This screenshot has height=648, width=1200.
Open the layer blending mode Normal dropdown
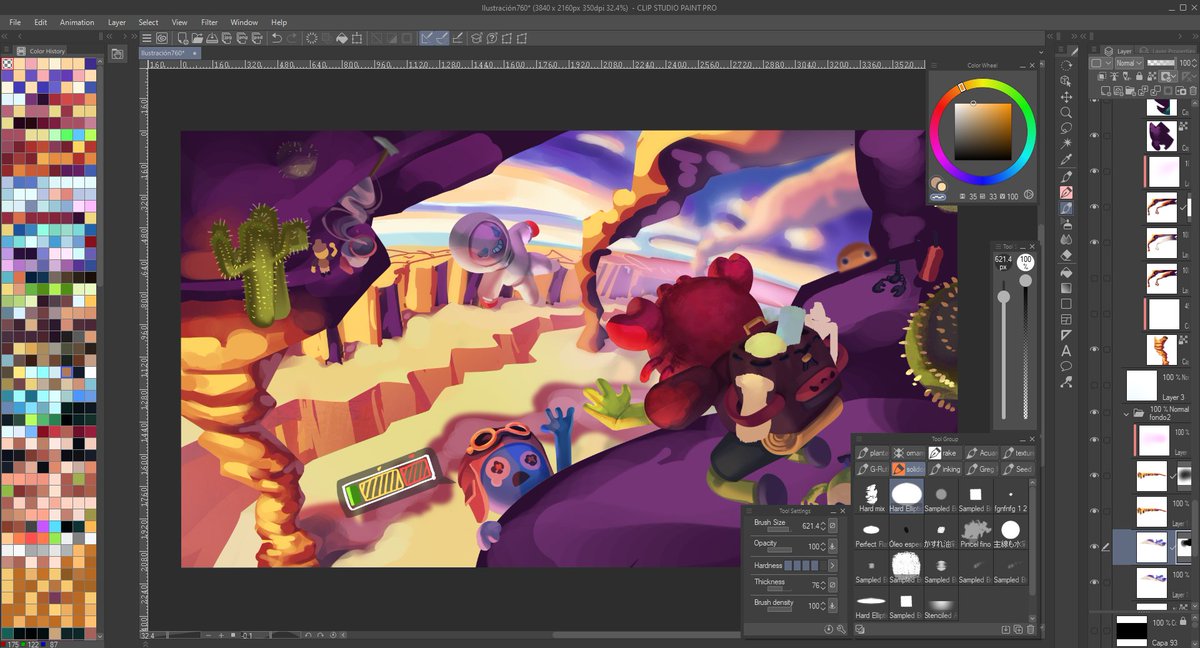click(1129, 63)
